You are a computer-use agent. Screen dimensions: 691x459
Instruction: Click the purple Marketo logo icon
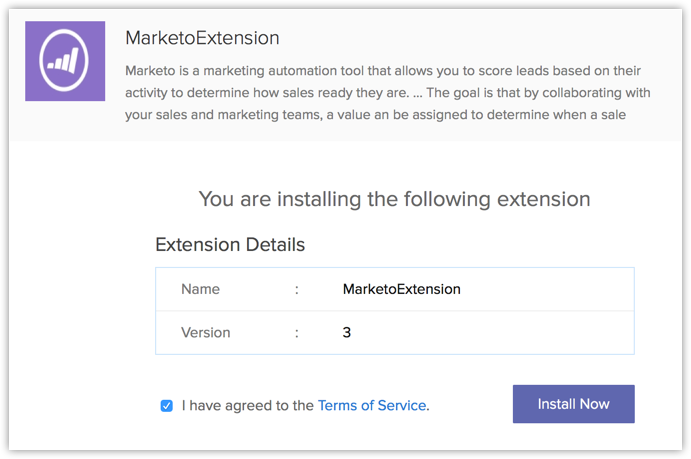[66, 61]
